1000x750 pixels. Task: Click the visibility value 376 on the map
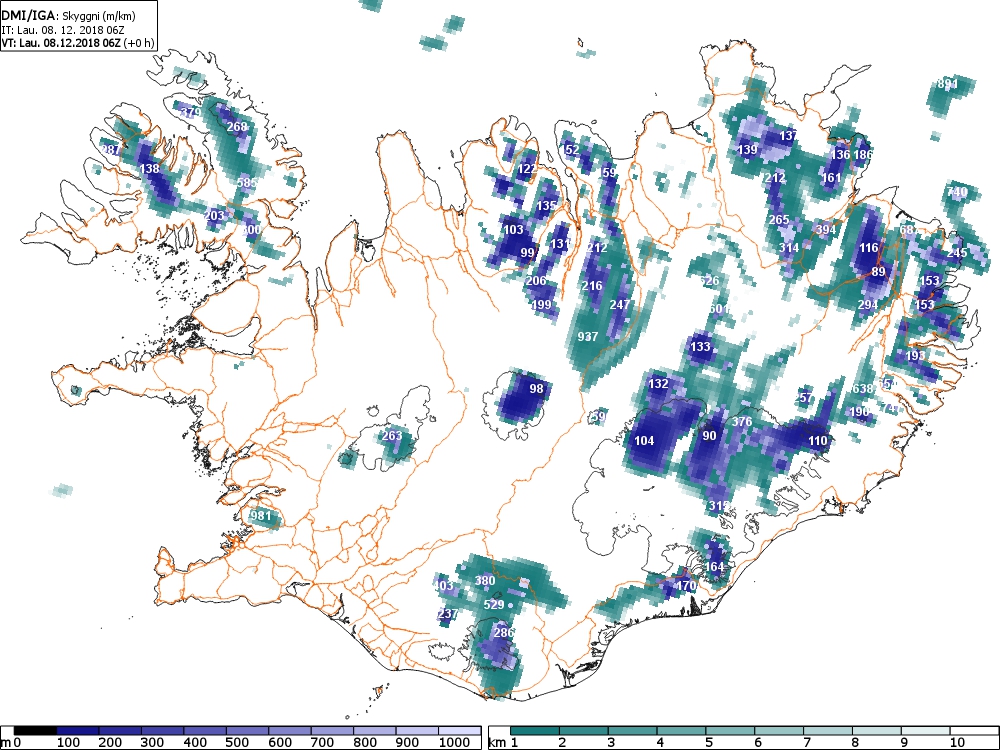(x=742, y=422)
